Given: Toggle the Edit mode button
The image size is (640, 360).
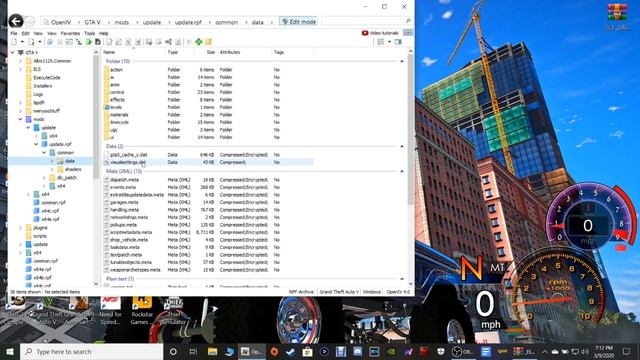Looking at the screenshot, I should 298,22.
